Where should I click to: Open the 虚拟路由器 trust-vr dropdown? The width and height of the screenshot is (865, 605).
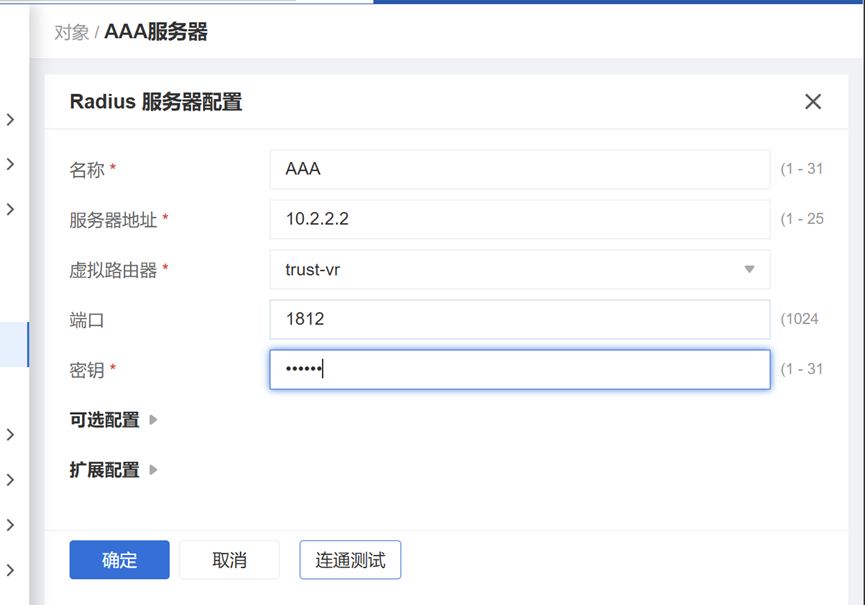coord(520,269)
